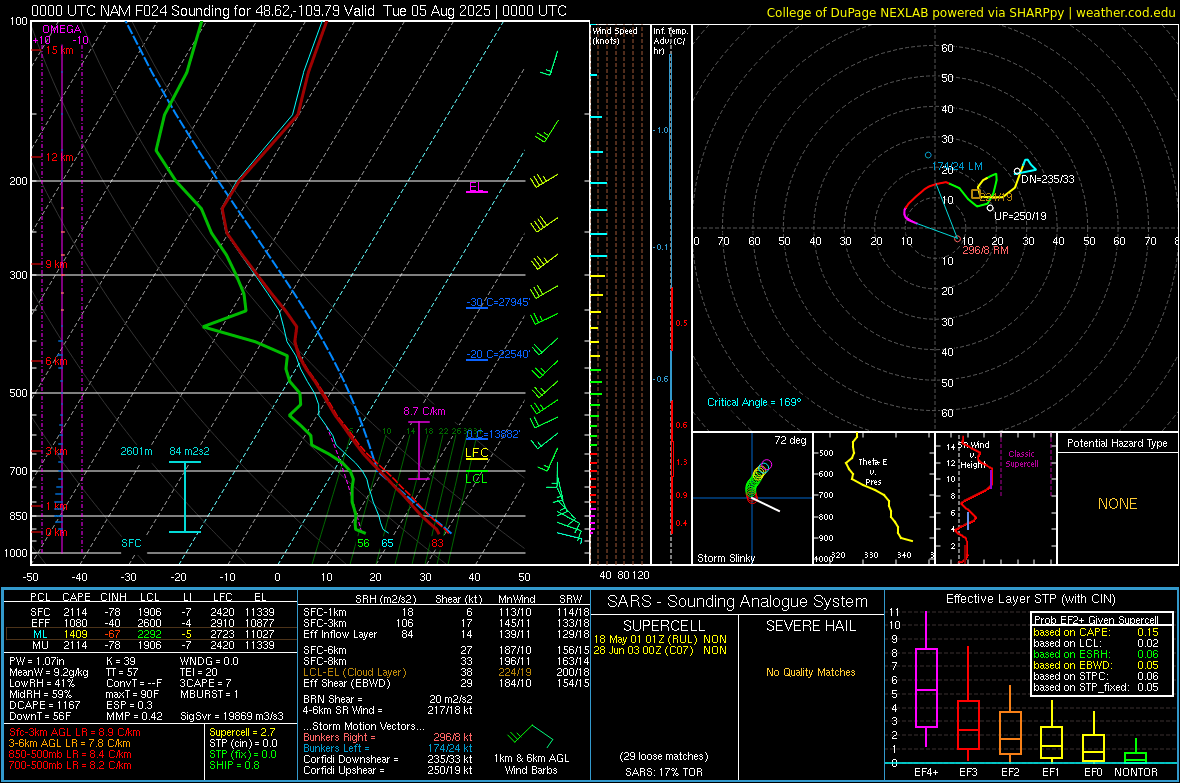Screen dimensions: 1180x783
Task: Click the SARS: 17% TOR text
Action: tap(665, 772)
